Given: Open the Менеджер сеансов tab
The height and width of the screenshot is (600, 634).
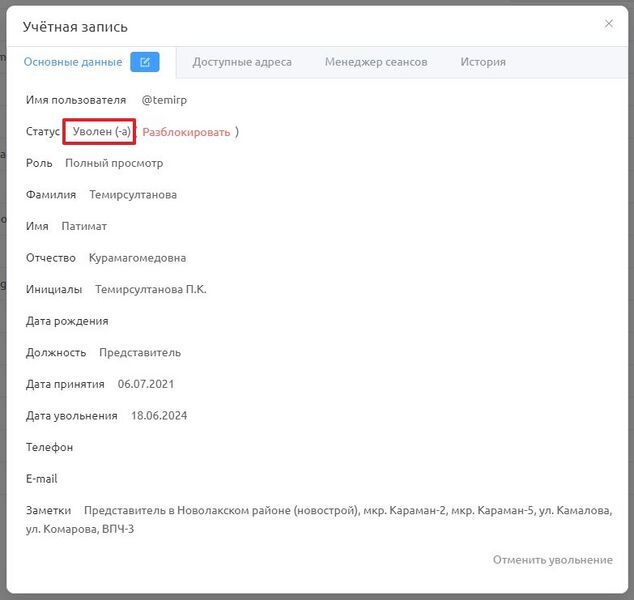Looking at the screenshot, I should (376, 62).
